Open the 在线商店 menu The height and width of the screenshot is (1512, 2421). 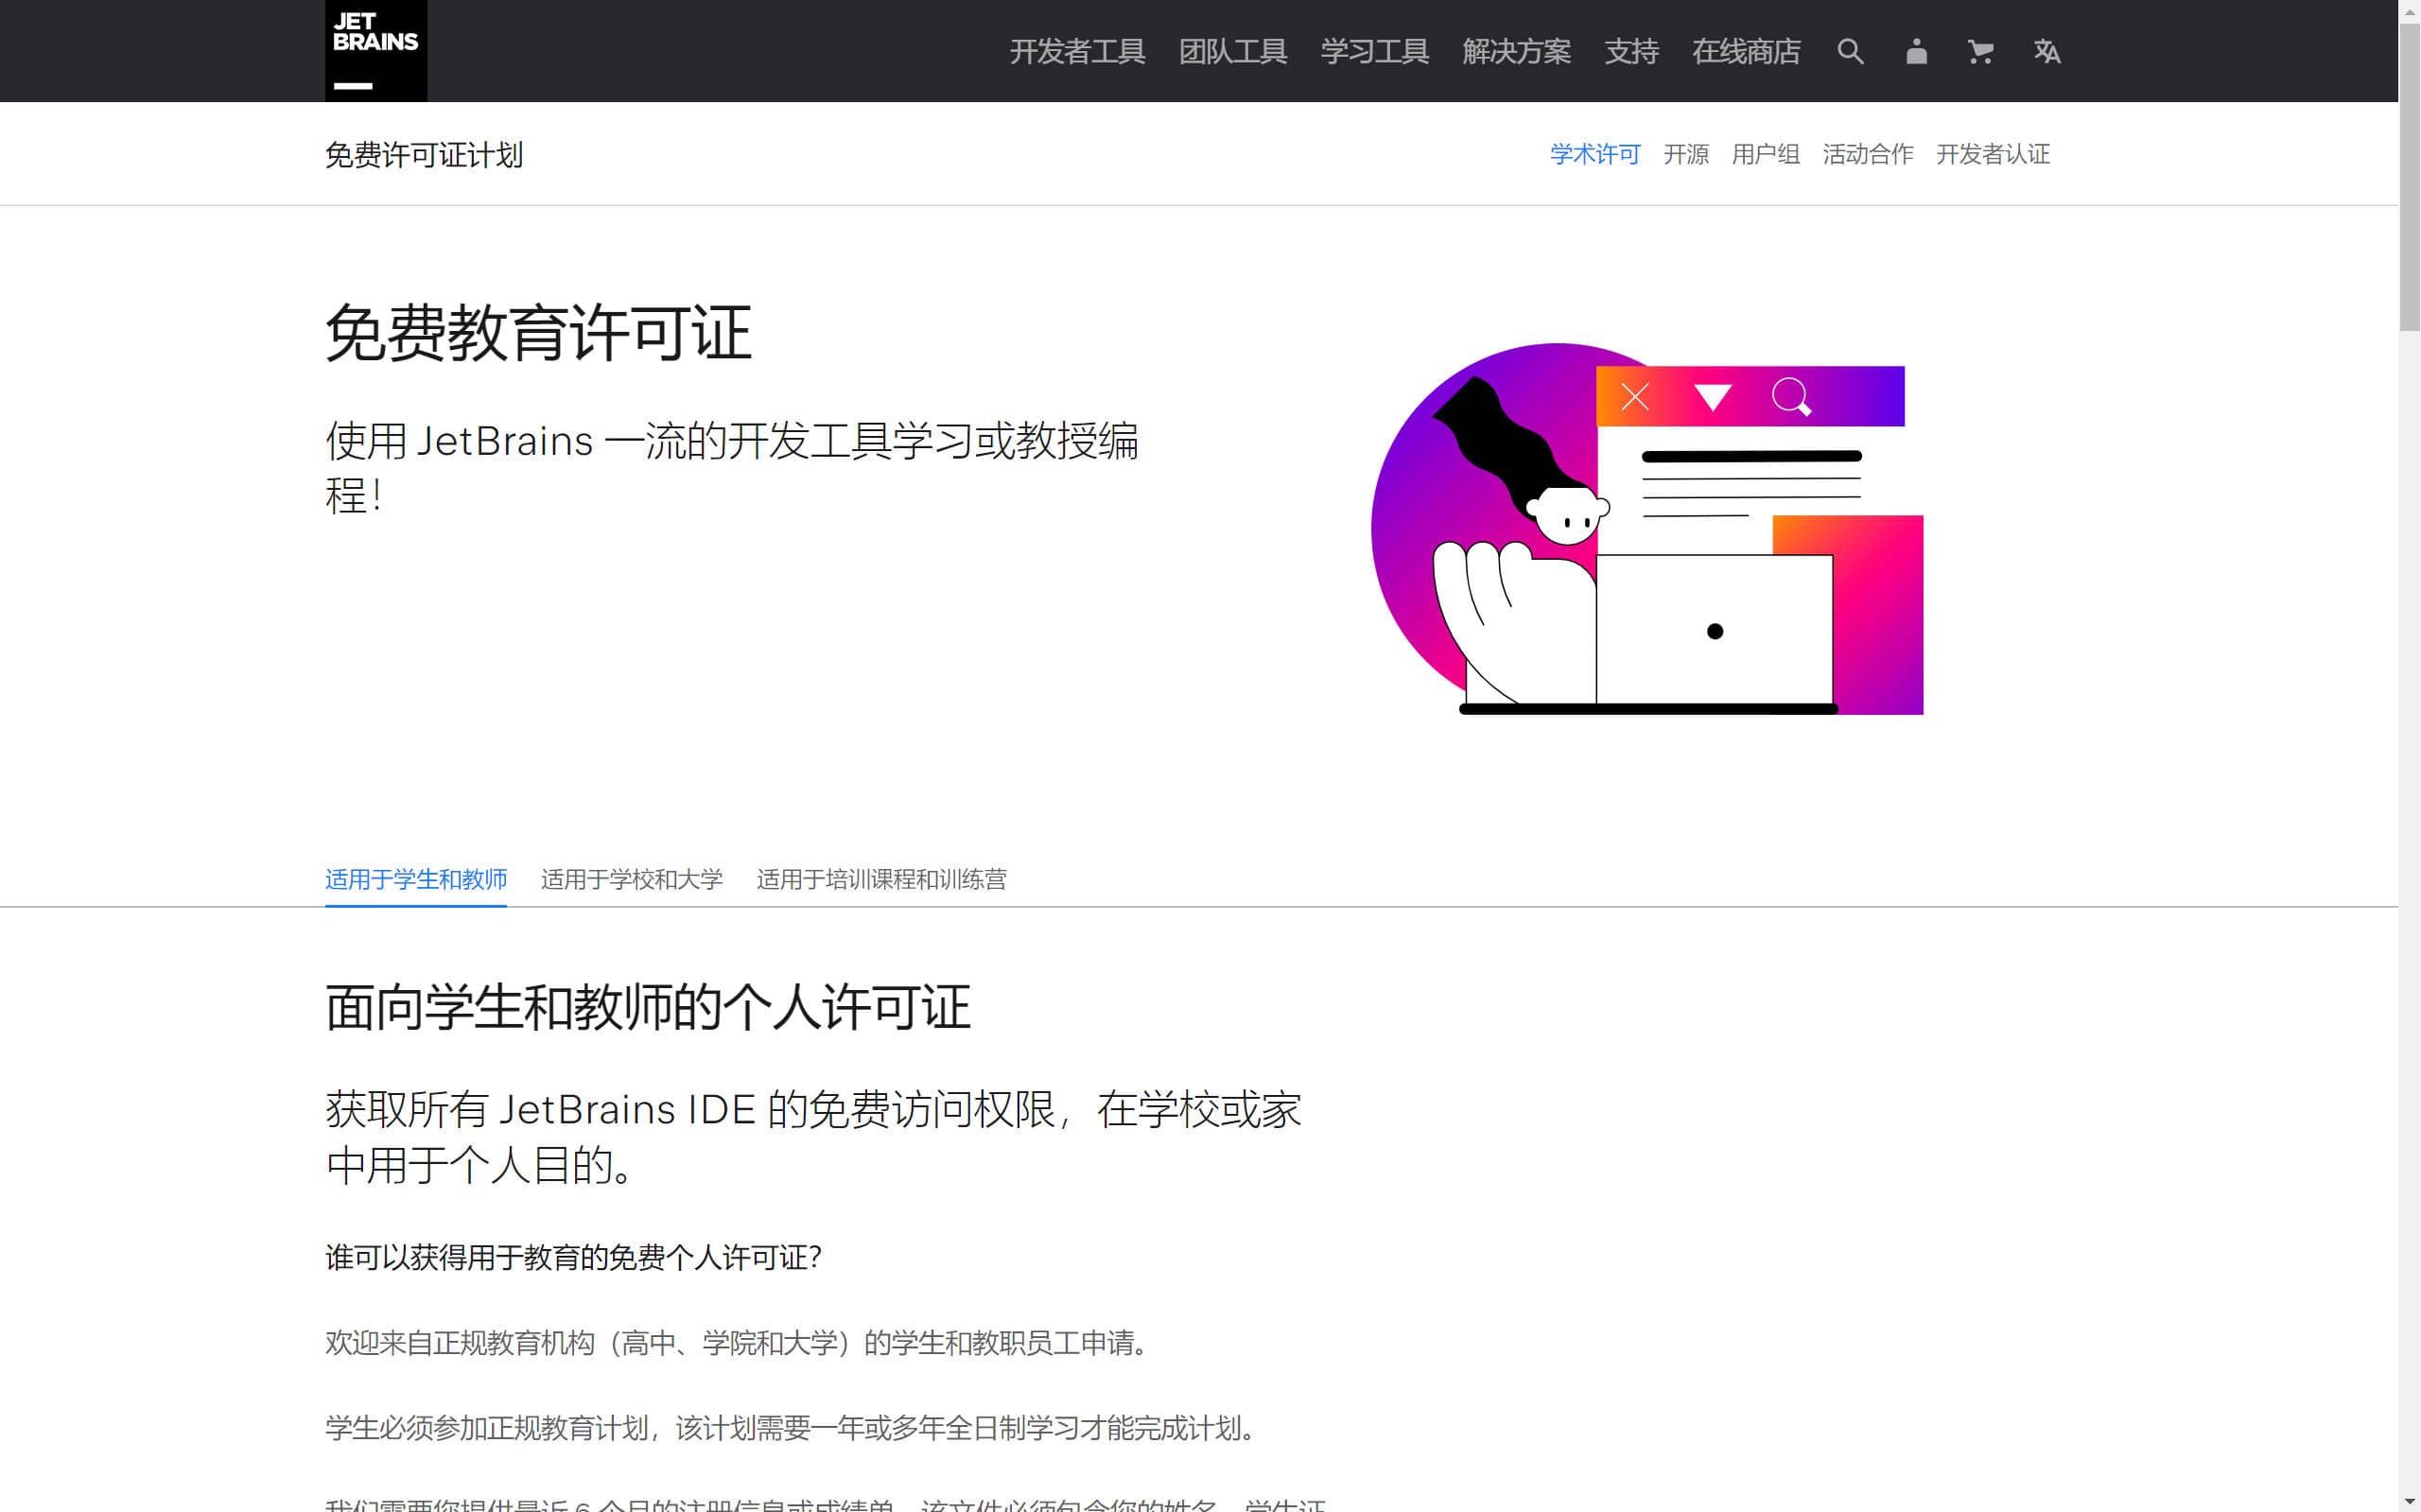tap(1746, 51)
